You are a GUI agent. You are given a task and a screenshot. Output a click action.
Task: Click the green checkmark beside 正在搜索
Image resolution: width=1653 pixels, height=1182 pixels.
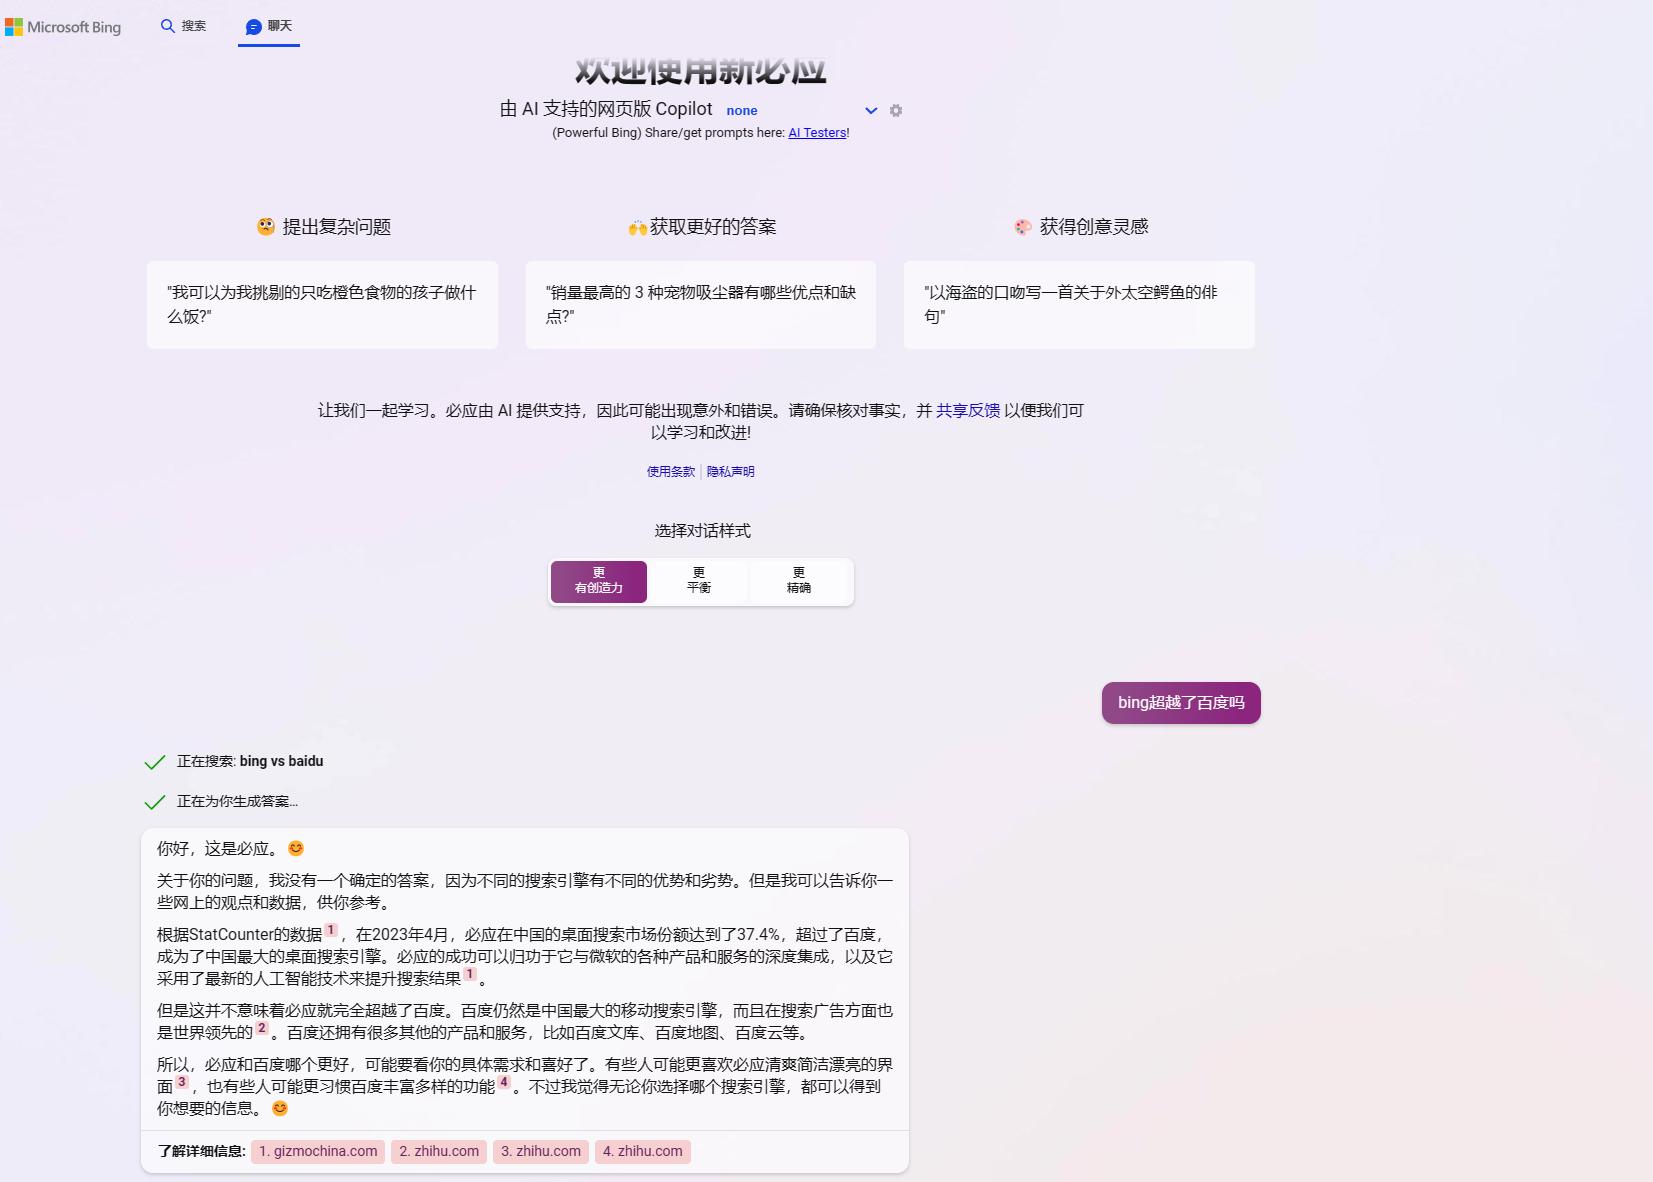click(154, 761)
